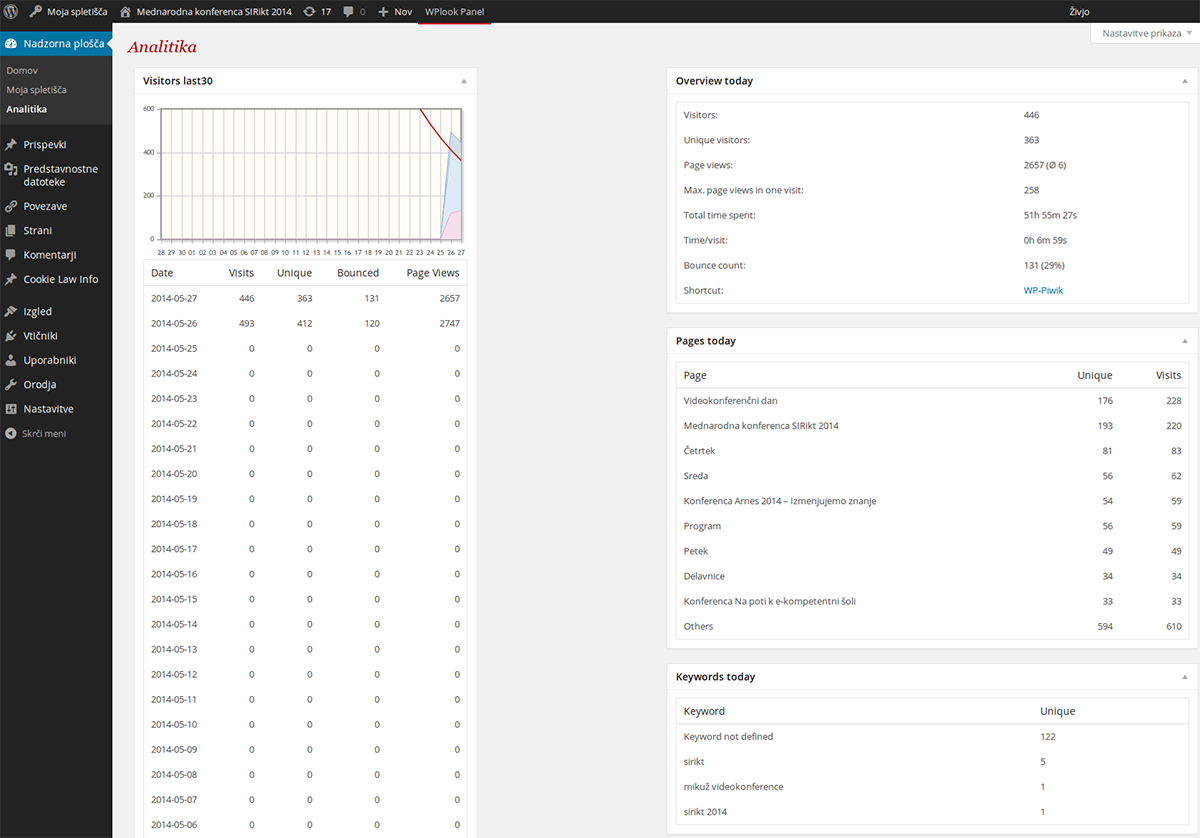Image resolution: width=1200 pixels, height=838 pixels.
Task: Open the WPlook Panel menu item
Action: coord(454,11)
